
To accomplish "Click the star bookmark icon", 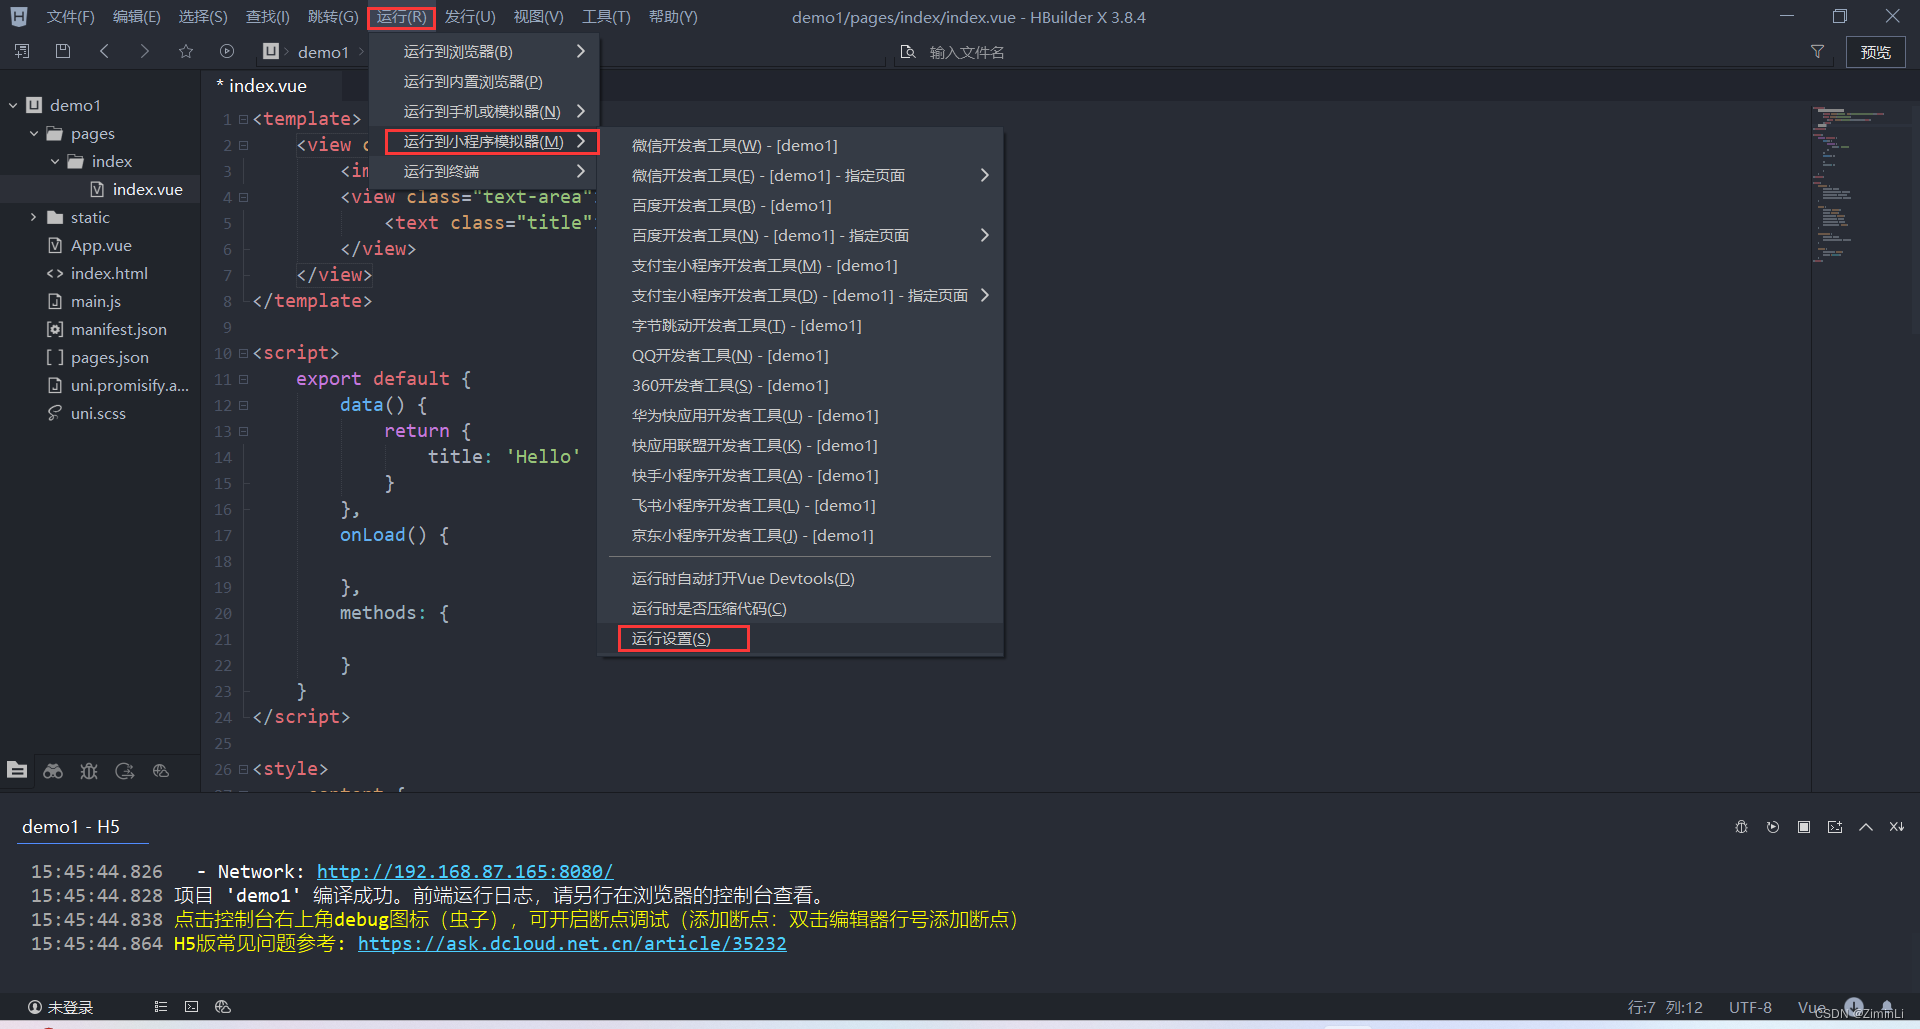I will (186, 51).
